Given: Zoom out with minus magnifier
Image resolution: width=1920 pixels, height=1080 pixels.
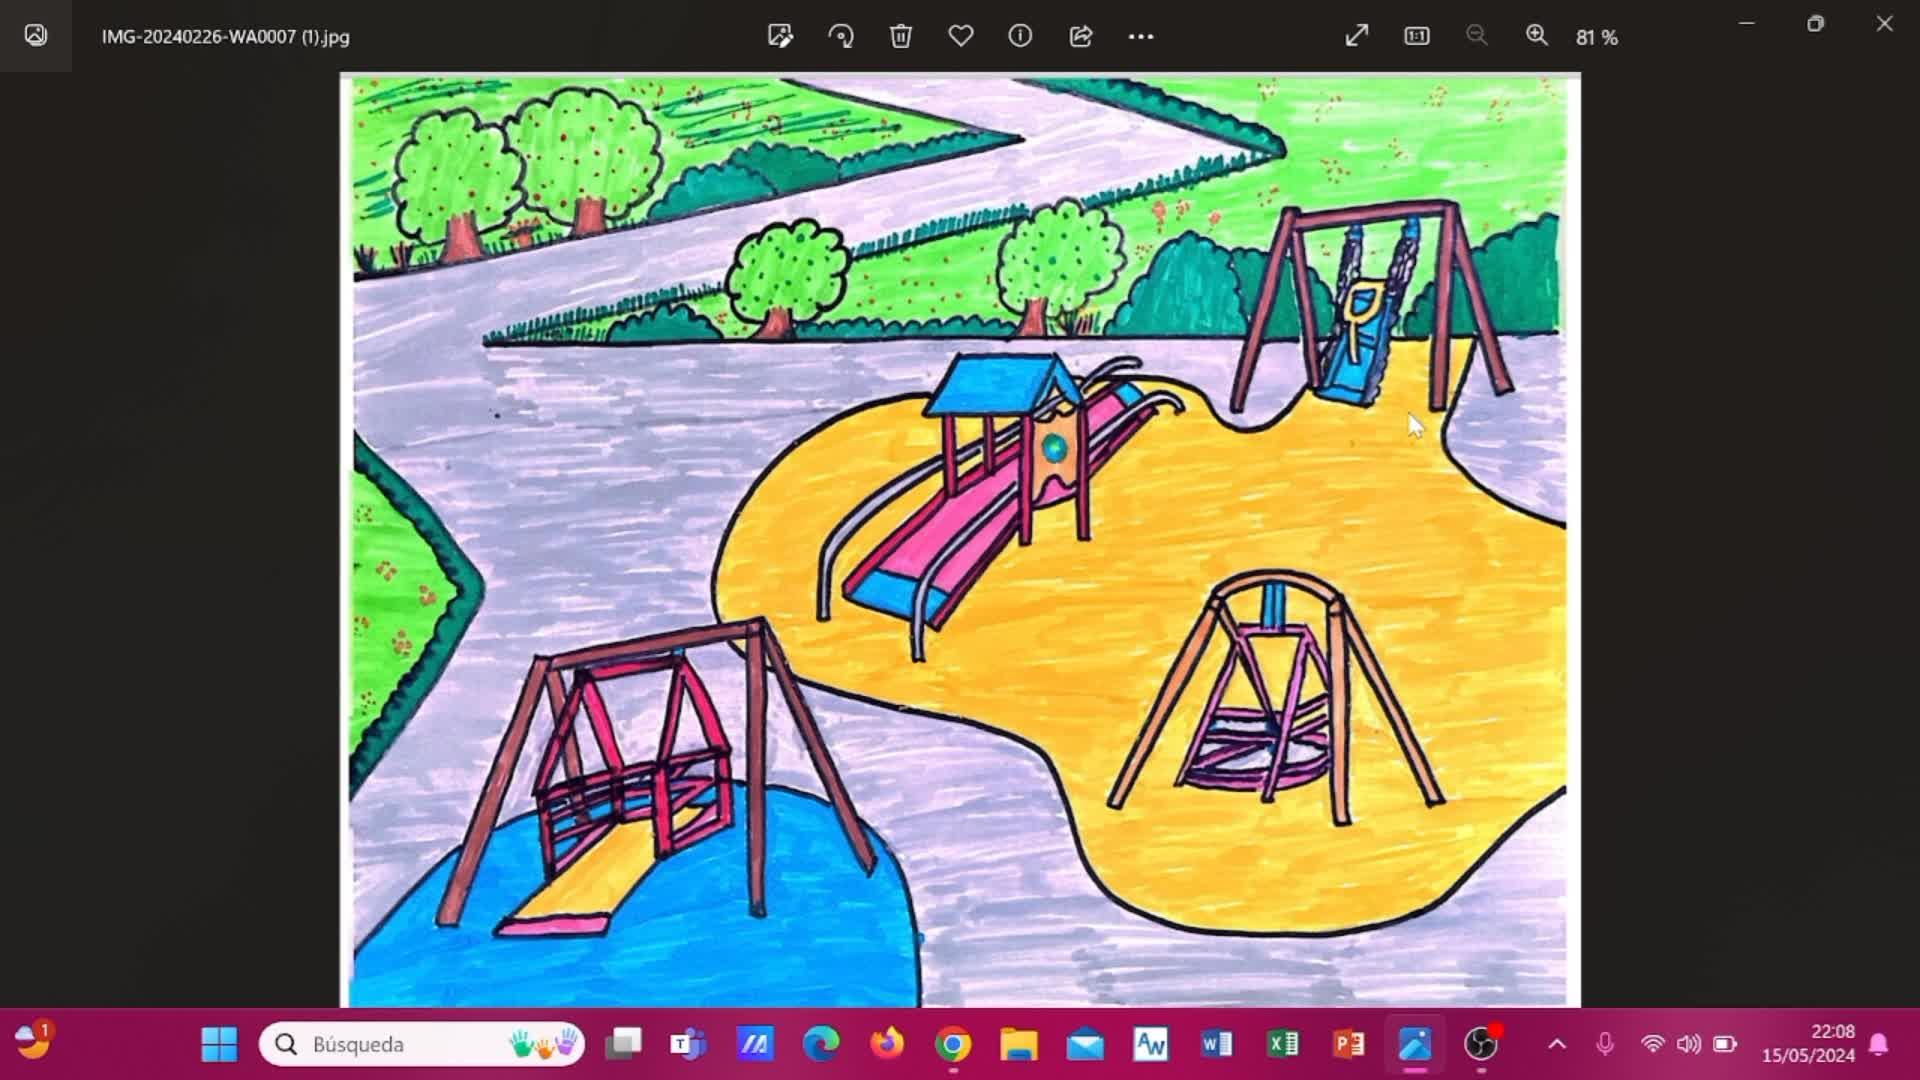Looking at the screenshot, I should point(1476,36).
